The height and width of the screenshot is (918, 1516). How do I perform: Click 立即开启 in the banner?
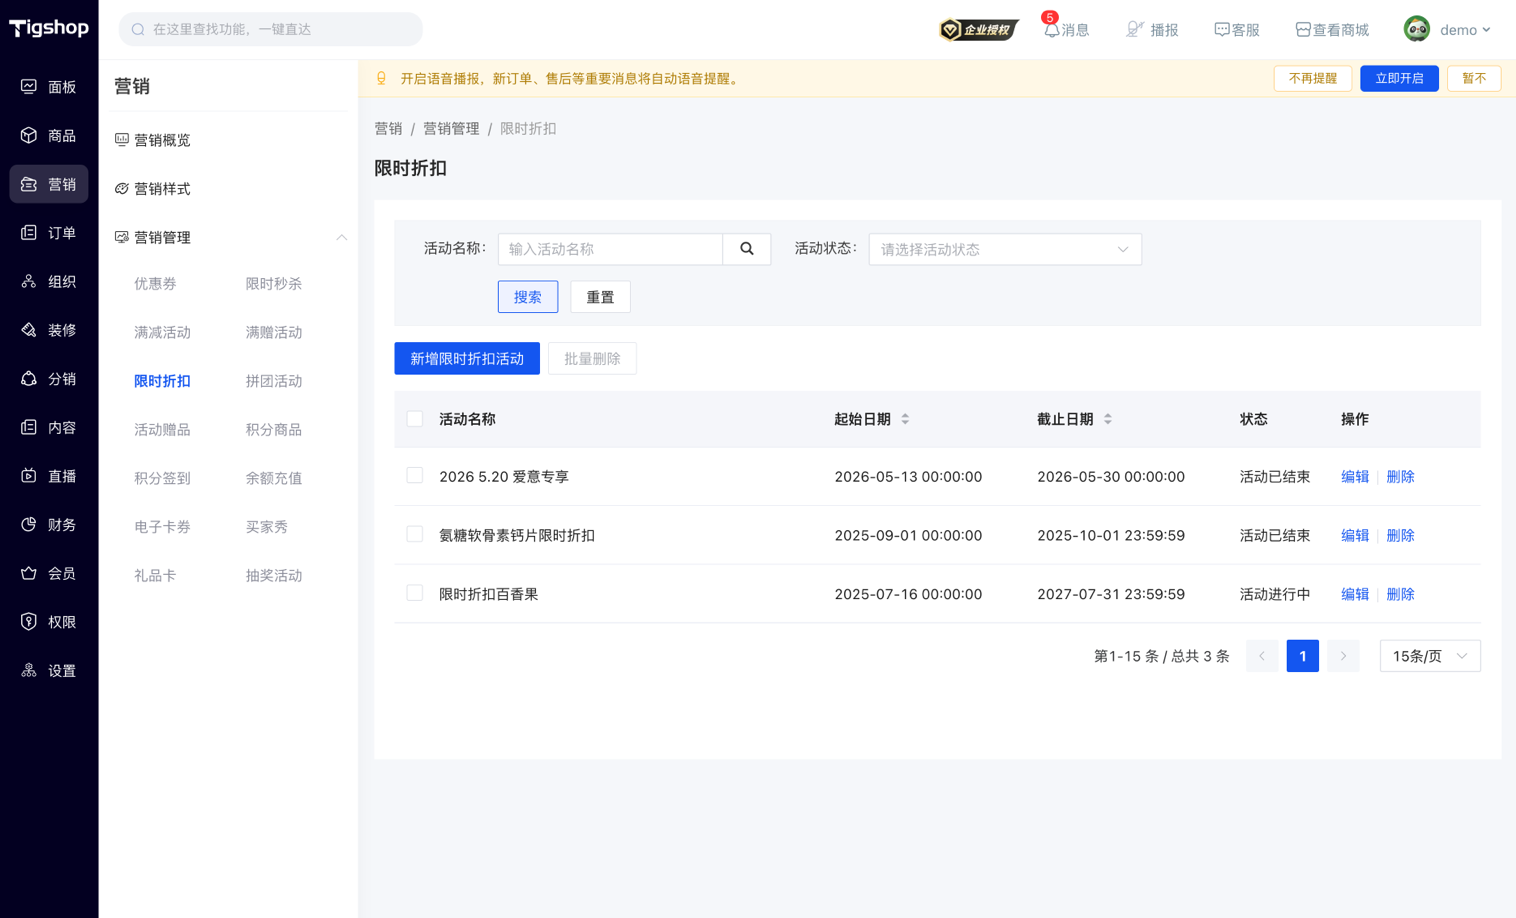1399,78
